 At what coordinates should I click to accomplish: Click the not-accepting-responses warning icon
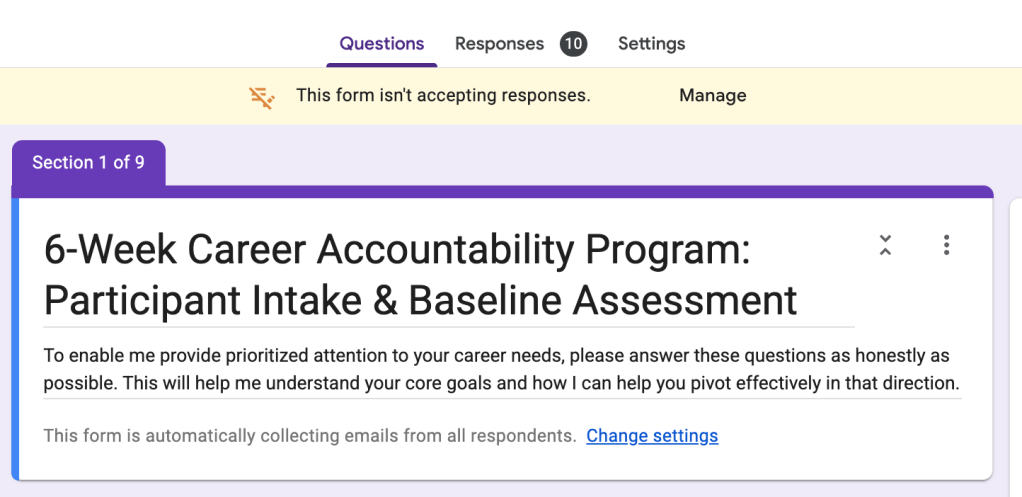[x=262, y=97]
